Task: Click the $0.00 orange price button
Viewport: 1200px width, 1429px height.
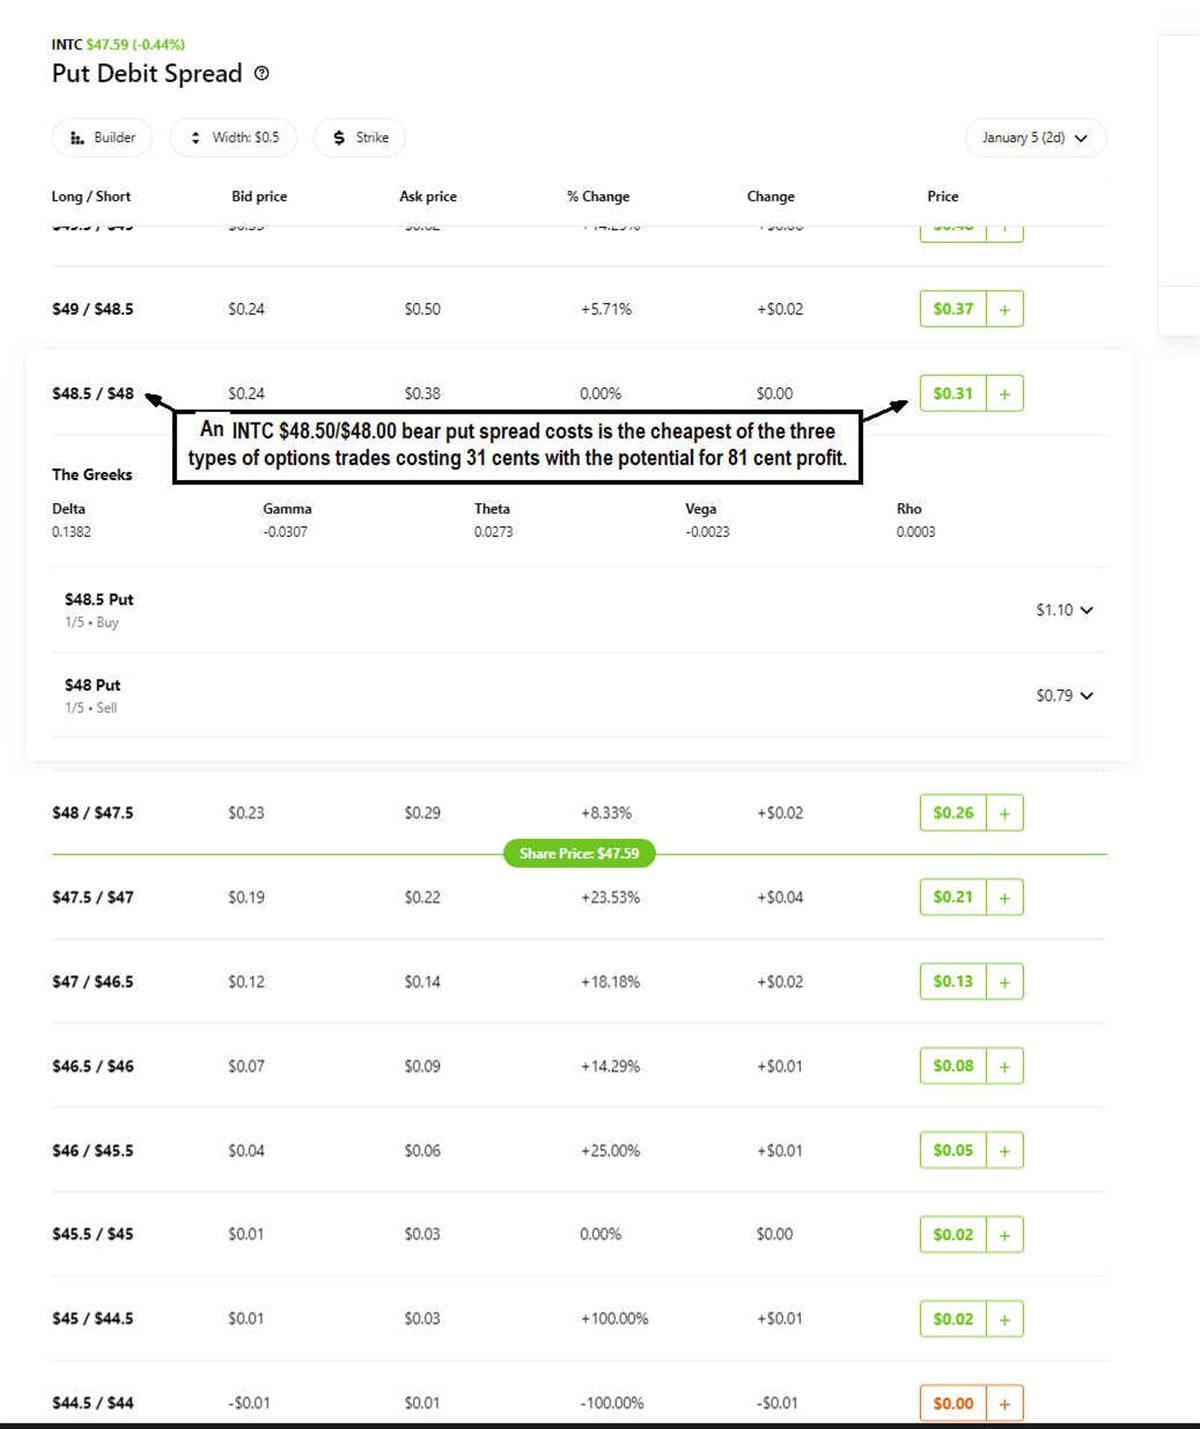Action: tap(953, 1403)
